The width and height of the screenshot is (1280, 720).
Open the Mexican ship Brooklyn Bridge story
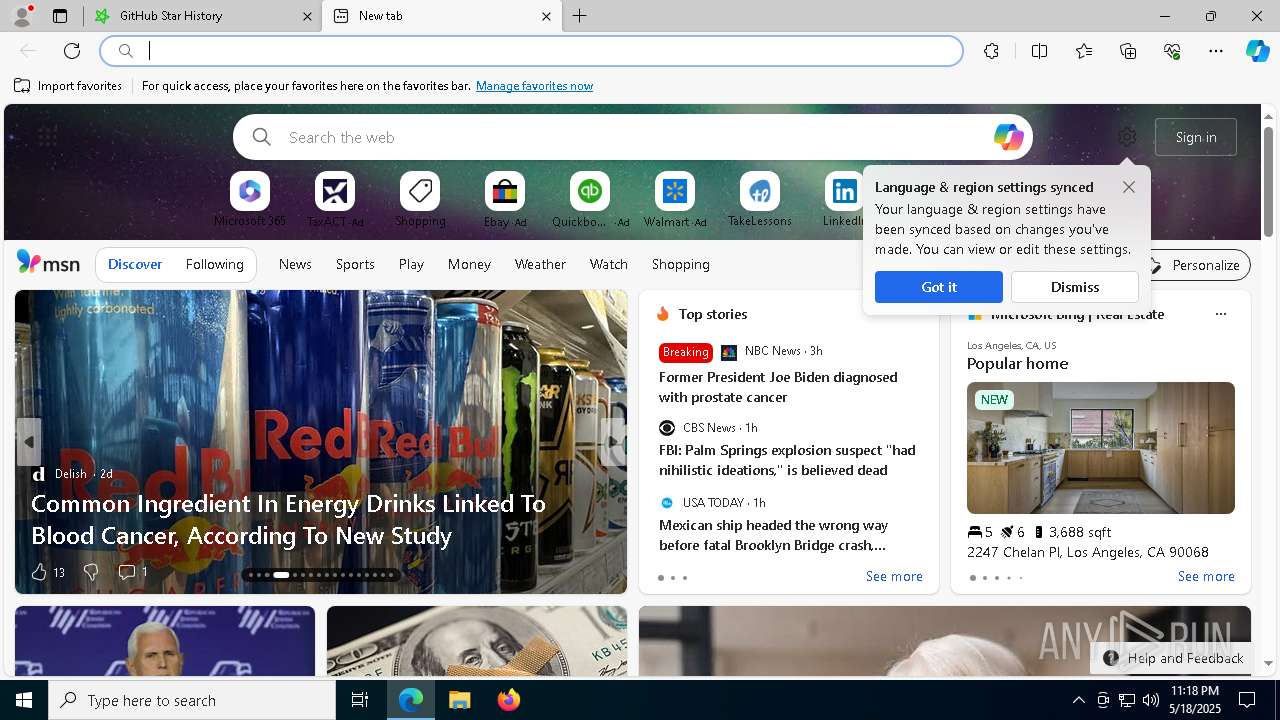click(x=773, y=535)
